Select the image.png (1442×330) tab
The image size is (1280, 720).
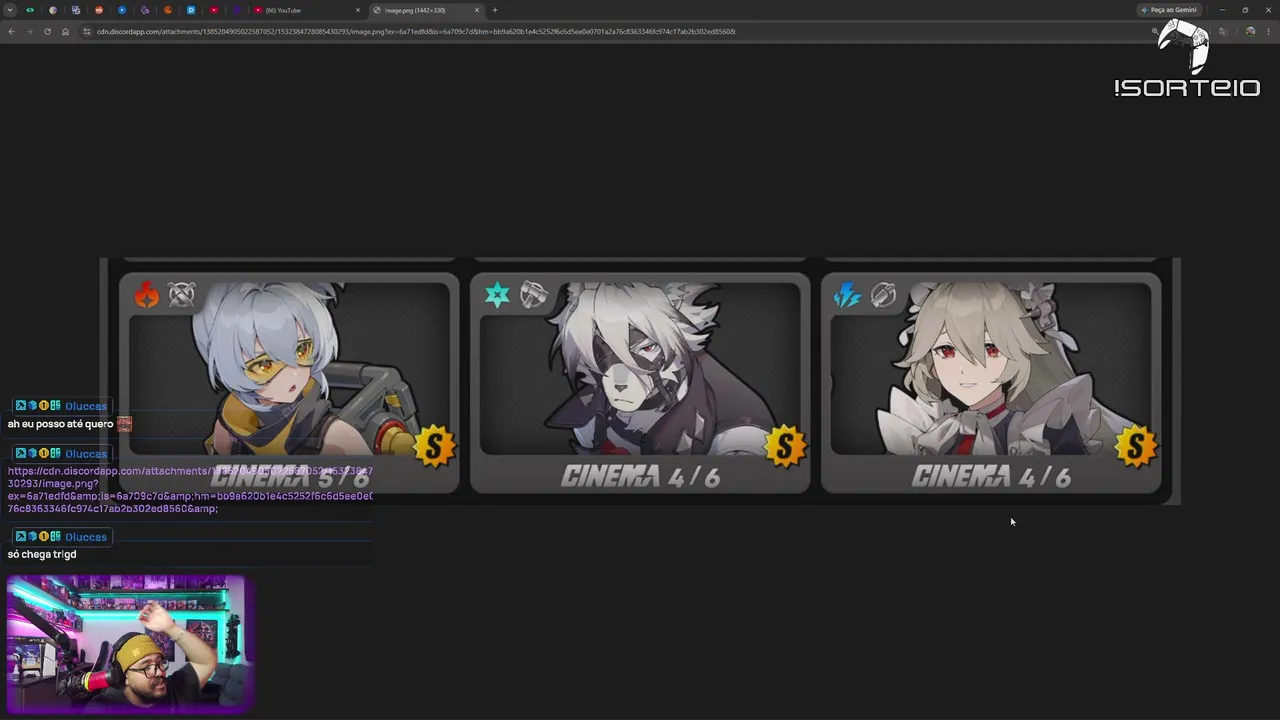pyautogui.click(x=426, y=10)
